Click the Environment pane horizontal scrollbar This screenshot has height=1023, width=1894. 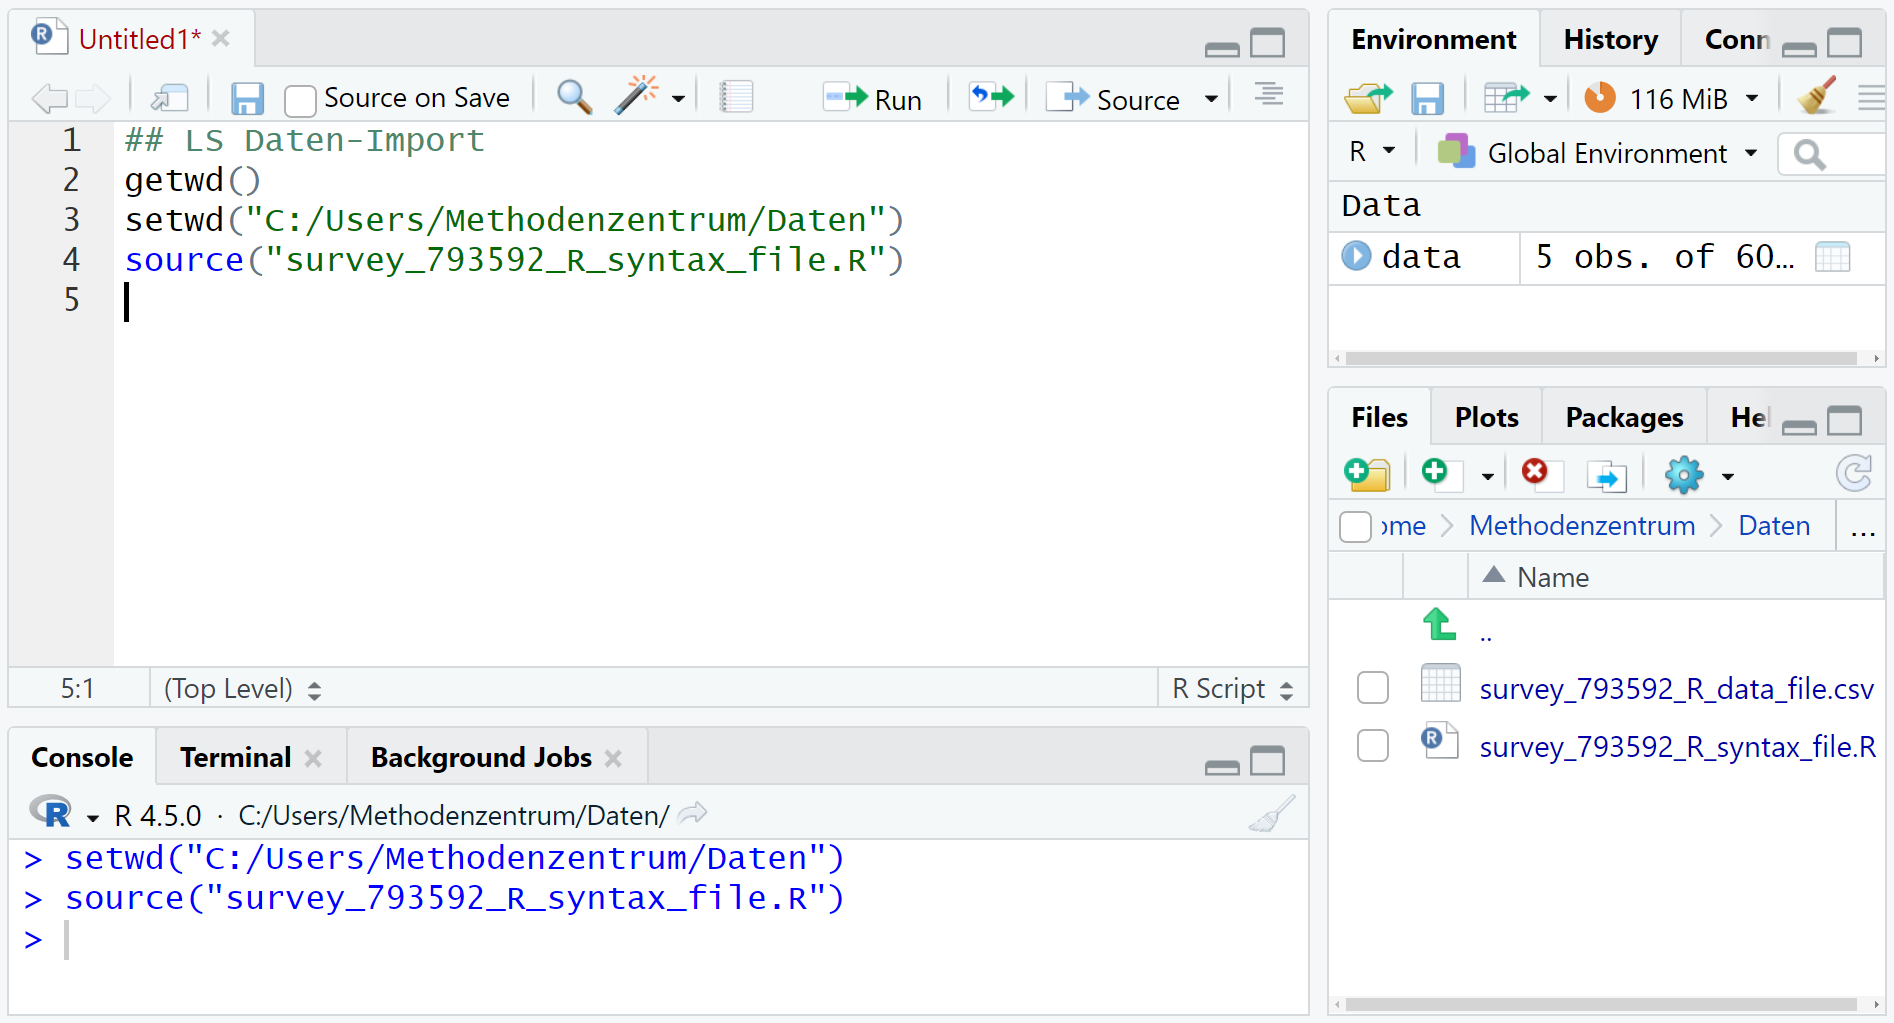pos(1600,358)
